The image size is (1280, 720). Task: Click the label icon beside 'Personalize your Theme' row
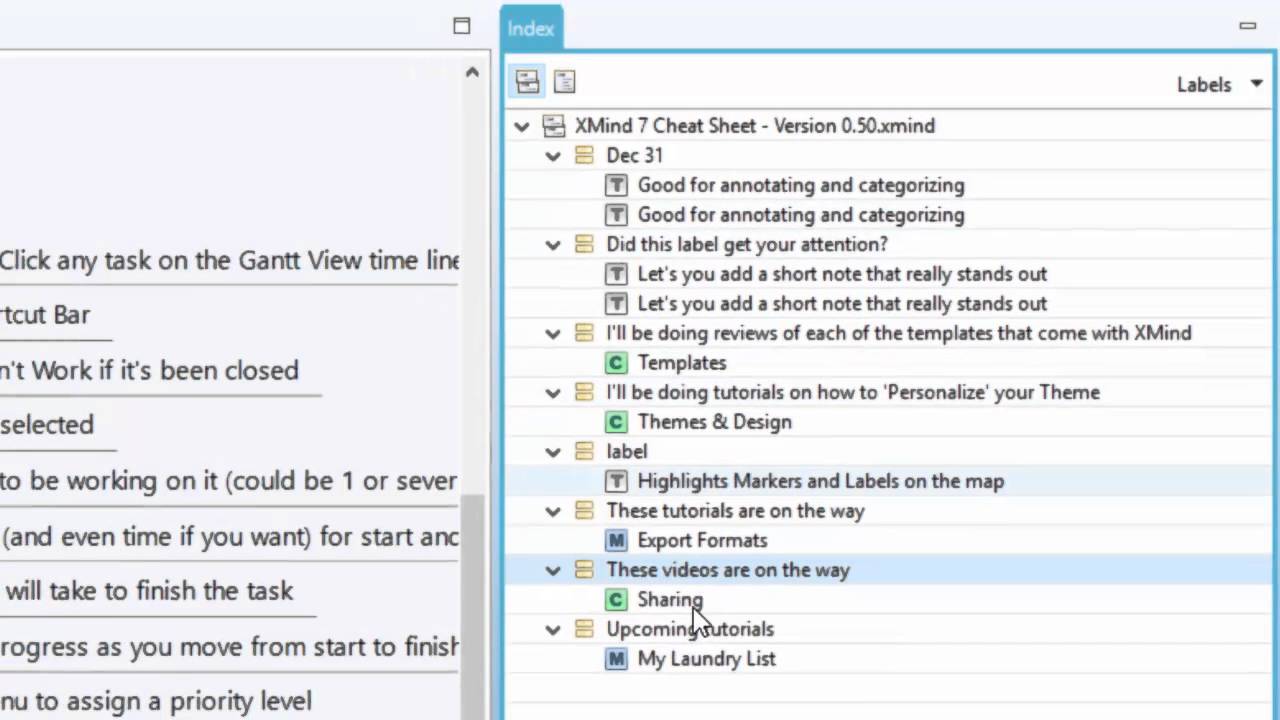584,392
